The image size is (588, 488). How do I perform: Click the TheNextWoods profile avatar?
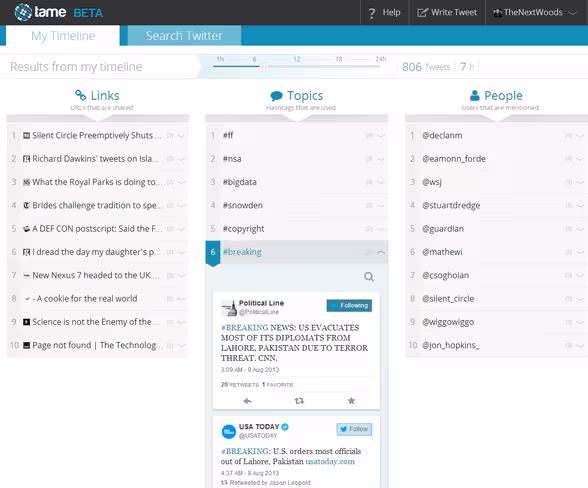[498, 13]
